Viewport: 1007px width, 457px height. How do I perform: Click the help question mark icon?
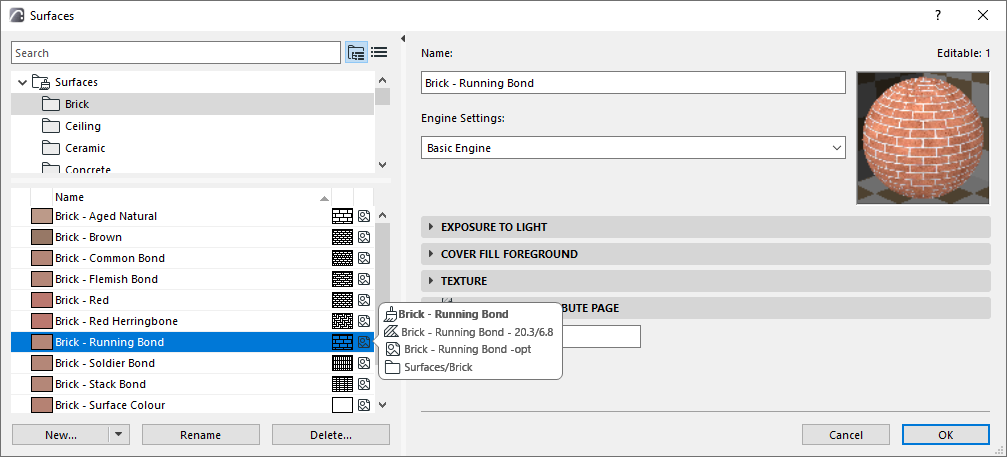[938, 15]
